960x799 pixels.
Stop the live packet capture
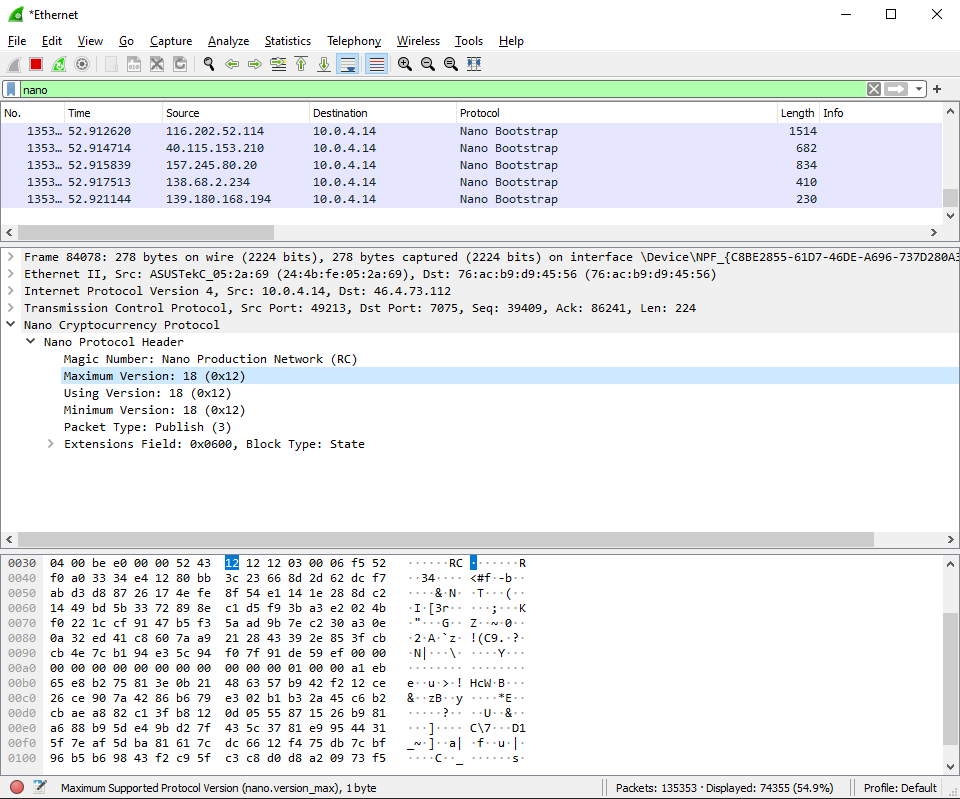pyautogui.click(x=34, y=63)
